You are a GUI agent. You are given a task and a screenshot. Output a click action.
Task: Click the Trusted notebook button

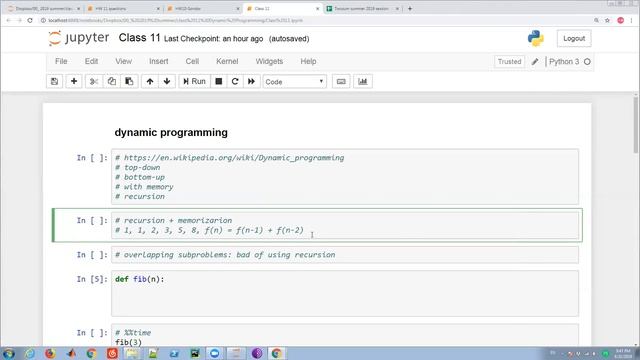coord(509,62)
